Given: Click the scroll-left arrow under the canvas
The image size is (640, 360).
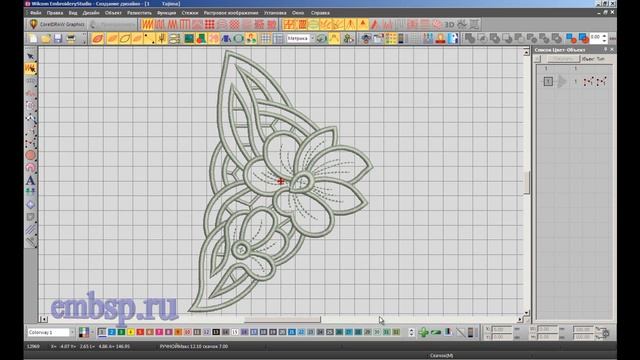Looking at the screenshot, I should pos(44,320).
